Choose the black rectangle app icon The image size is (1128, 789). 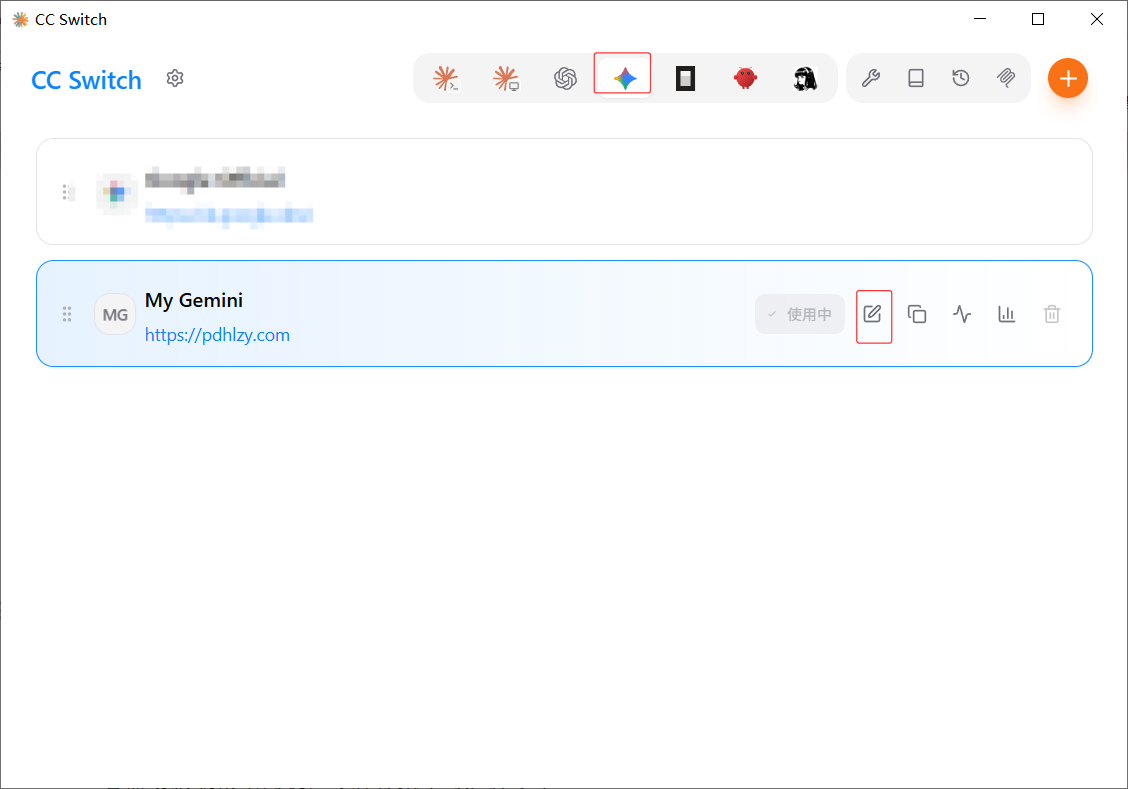(x=685, y=78)
